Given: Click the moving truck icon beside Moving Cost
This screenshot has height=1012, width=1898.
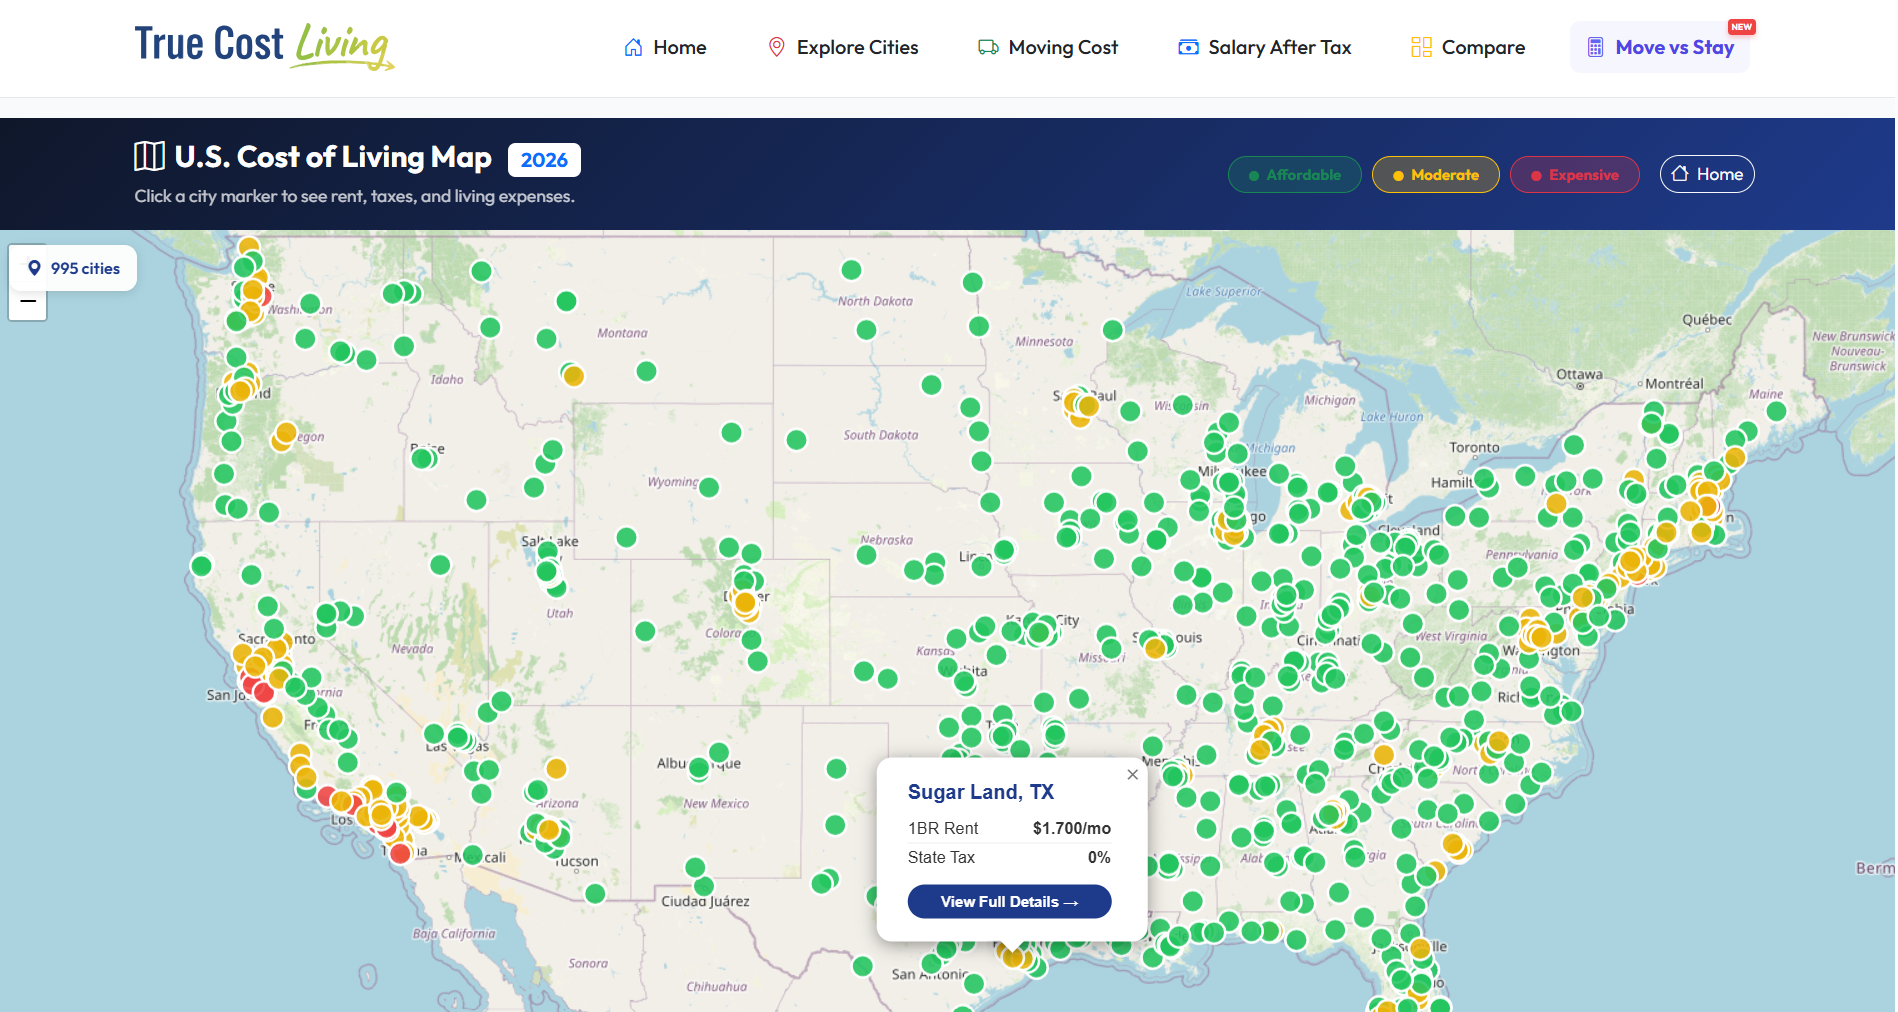Looking at the screenshot, I should pyautogui.click(x=988, y=46).
